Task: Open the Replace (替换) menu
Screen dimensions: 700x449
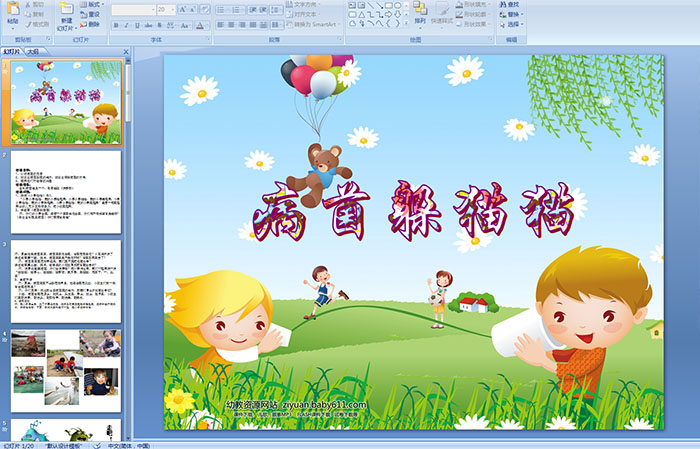Action: pyautogui.click(x=512, y=14)
